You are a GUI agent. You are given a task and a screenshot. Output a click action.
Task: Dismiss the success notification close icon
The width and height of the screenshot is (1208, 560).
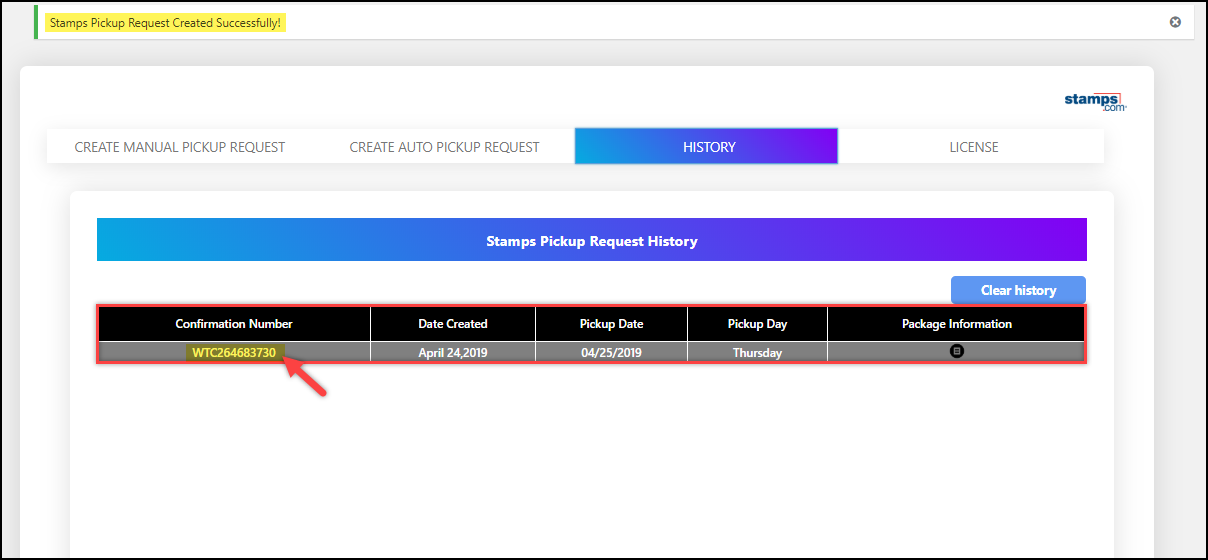[1175, 22]
